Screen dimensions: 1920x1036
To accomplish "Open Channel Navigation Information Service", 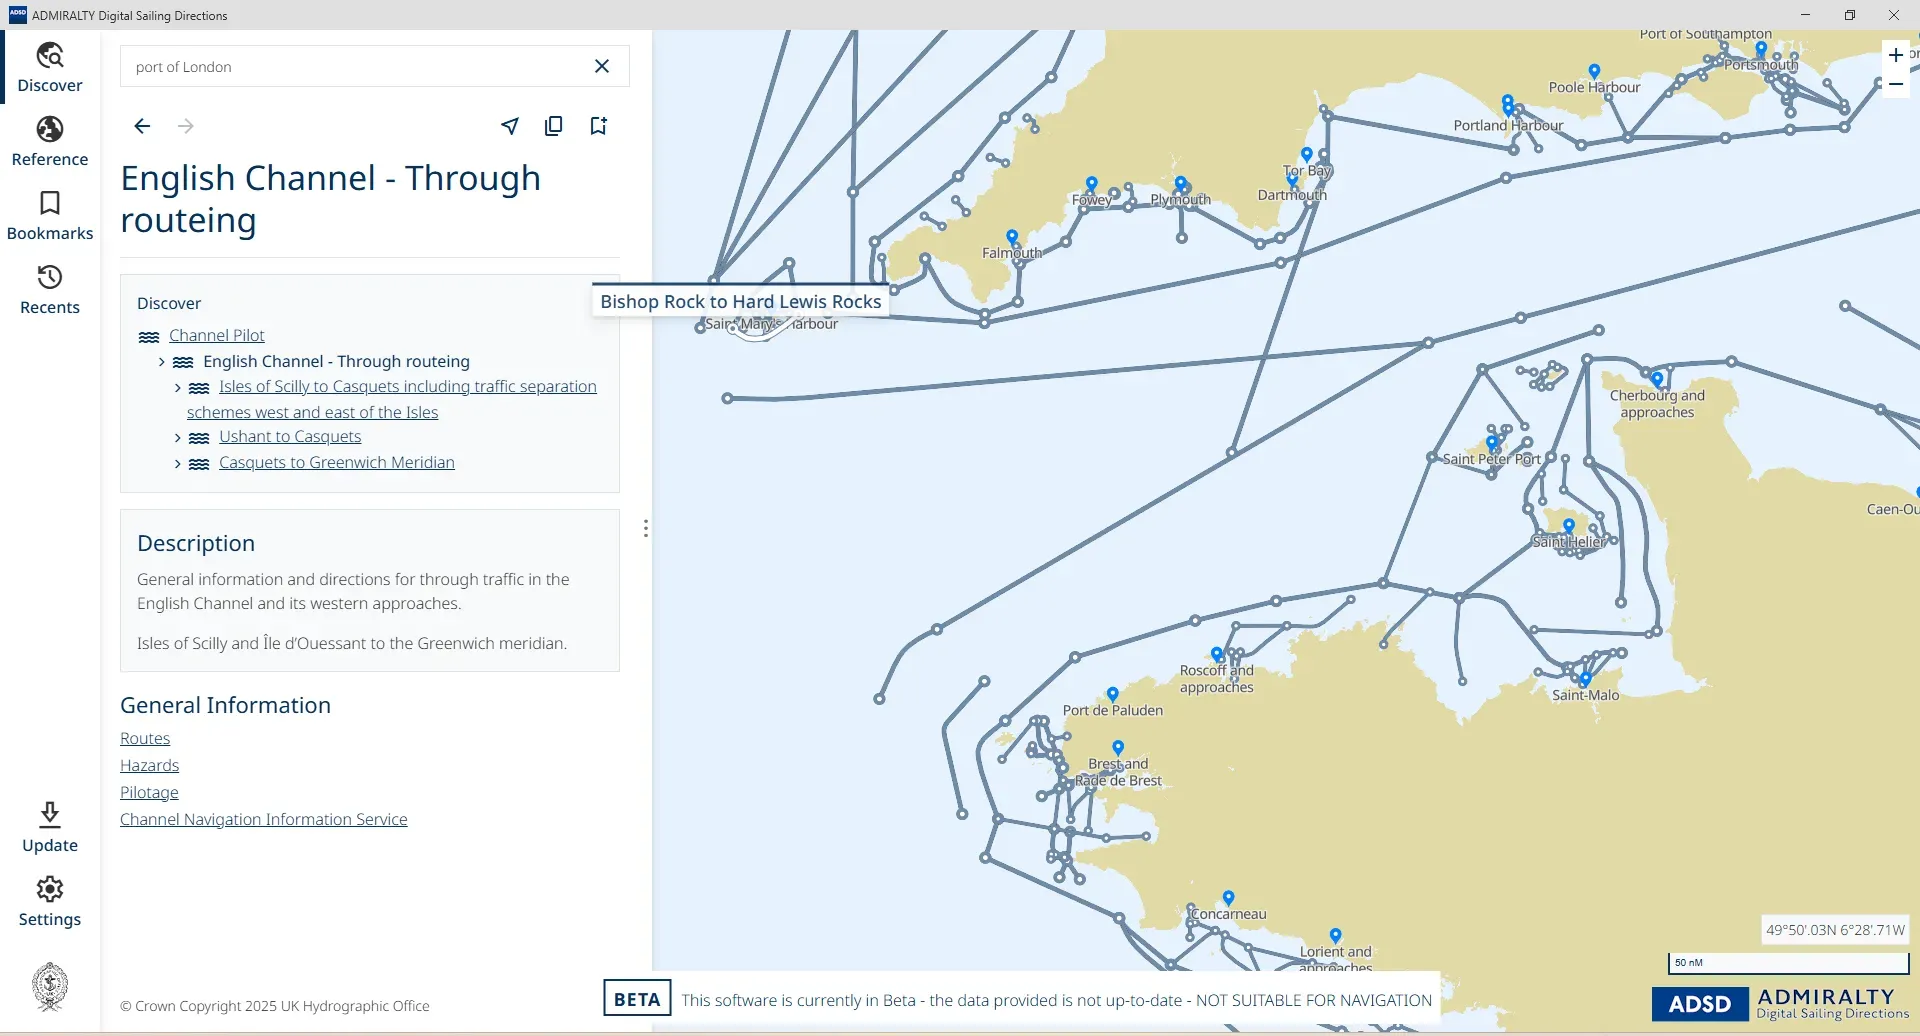I will (x=263, y=819).
